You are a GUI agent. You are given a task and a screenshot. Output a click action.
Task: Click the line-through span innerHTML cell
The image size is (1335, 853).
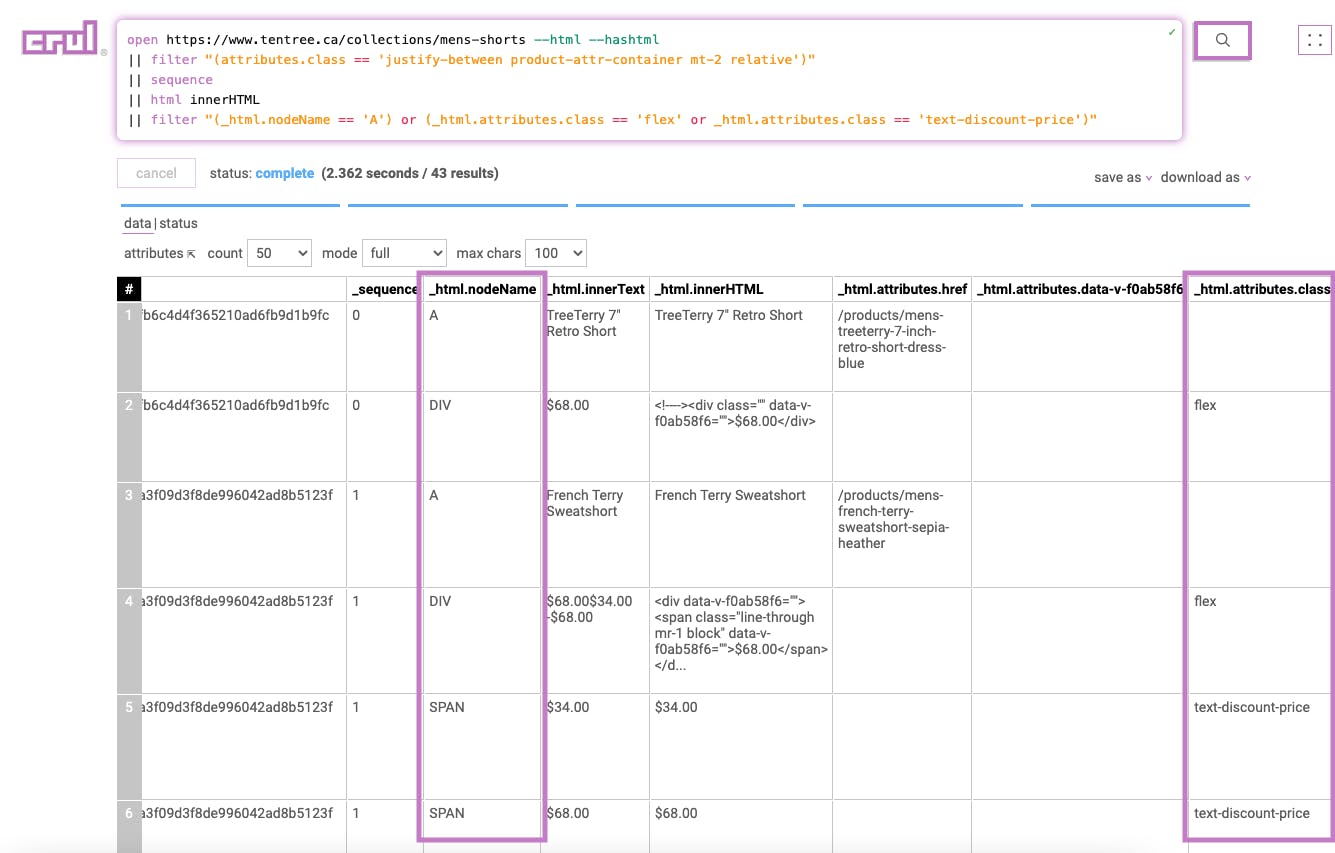point(741,640)
